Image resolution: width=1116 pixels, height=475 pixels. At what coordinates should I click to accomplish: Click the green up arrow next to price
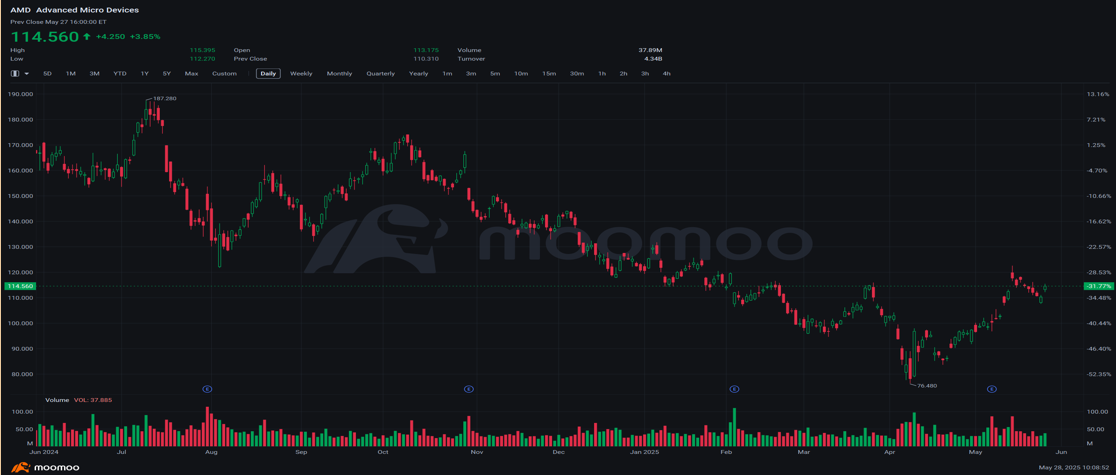(87, 36)
